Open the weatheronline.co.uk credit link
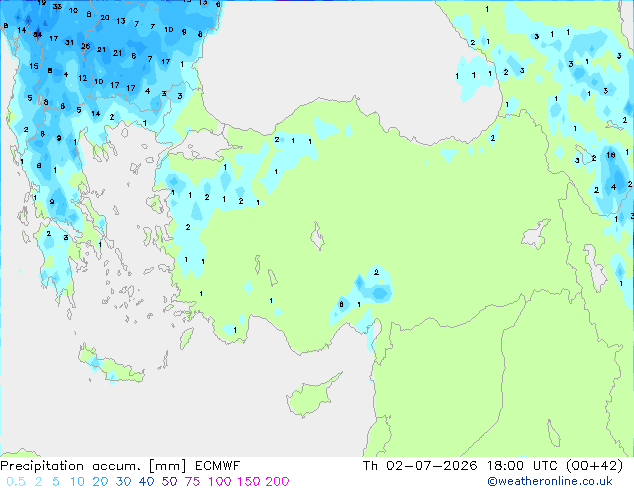 tap(550, 481)
